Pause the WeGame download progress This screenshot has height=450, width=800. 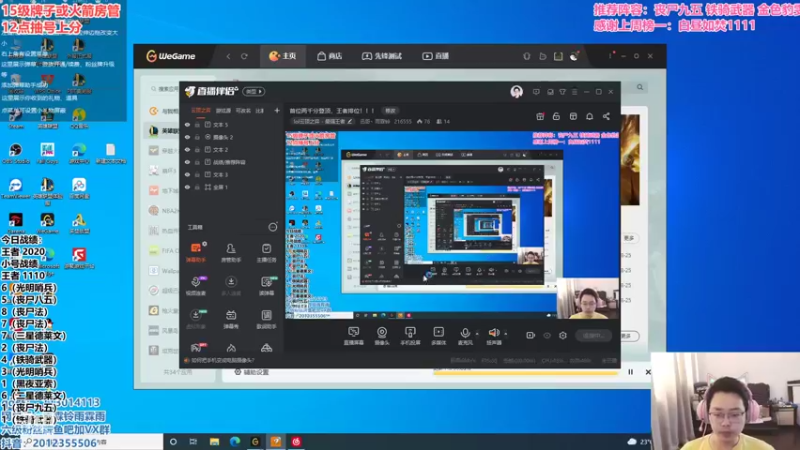[631, 372]
